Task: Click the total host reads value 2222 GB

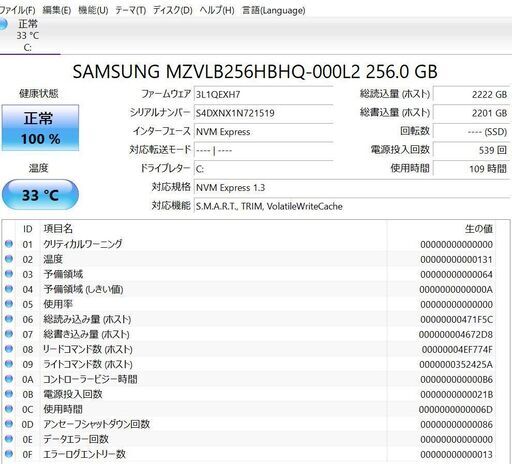Action: point(471,95)
